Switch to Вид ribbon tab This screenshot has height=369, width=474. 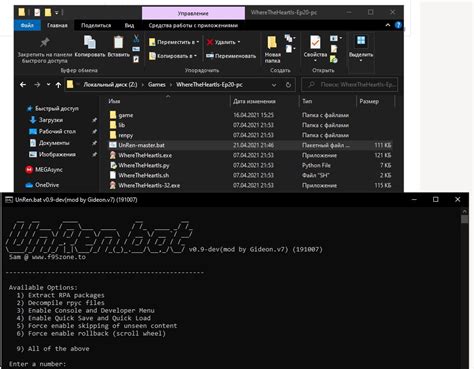pos(129,25)
